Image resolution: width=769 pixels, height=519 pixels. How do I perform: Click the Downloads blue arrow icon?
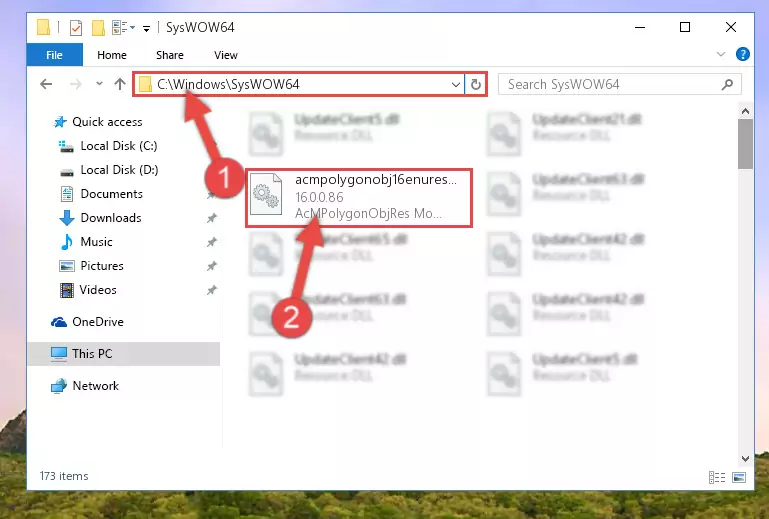[x=67, y=218]
